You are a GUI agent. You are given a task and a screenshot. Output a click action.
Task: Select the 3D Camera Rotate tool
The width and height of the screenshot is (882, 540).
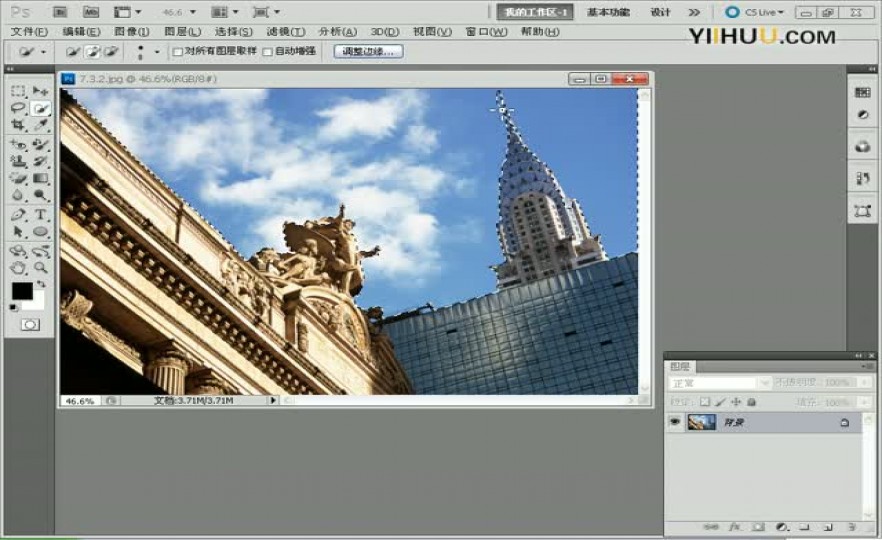point(40,251)
